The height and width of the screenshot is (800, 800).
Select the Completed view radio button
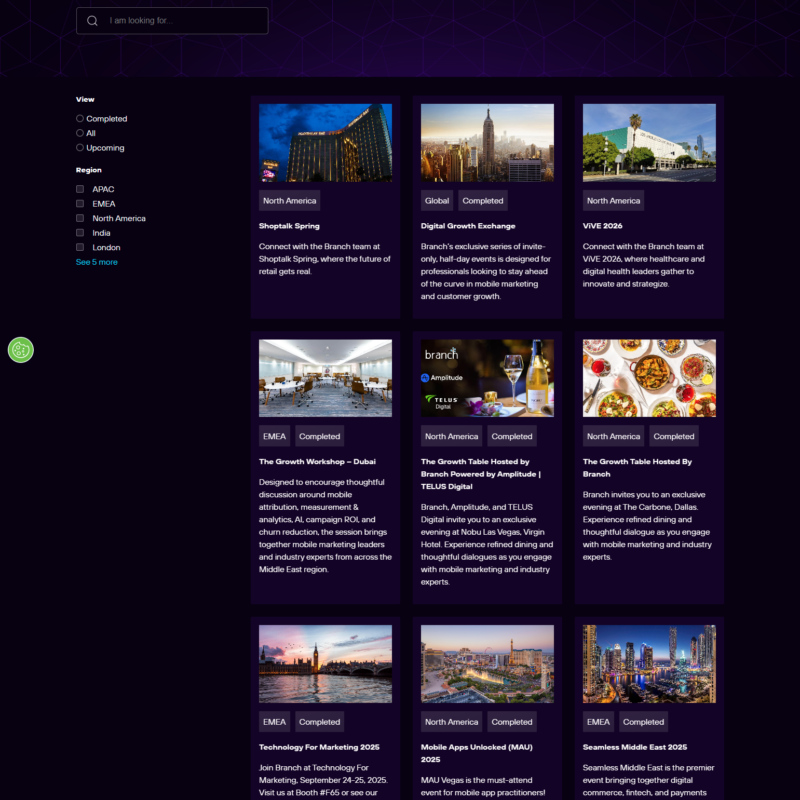(x=80, y=119)
